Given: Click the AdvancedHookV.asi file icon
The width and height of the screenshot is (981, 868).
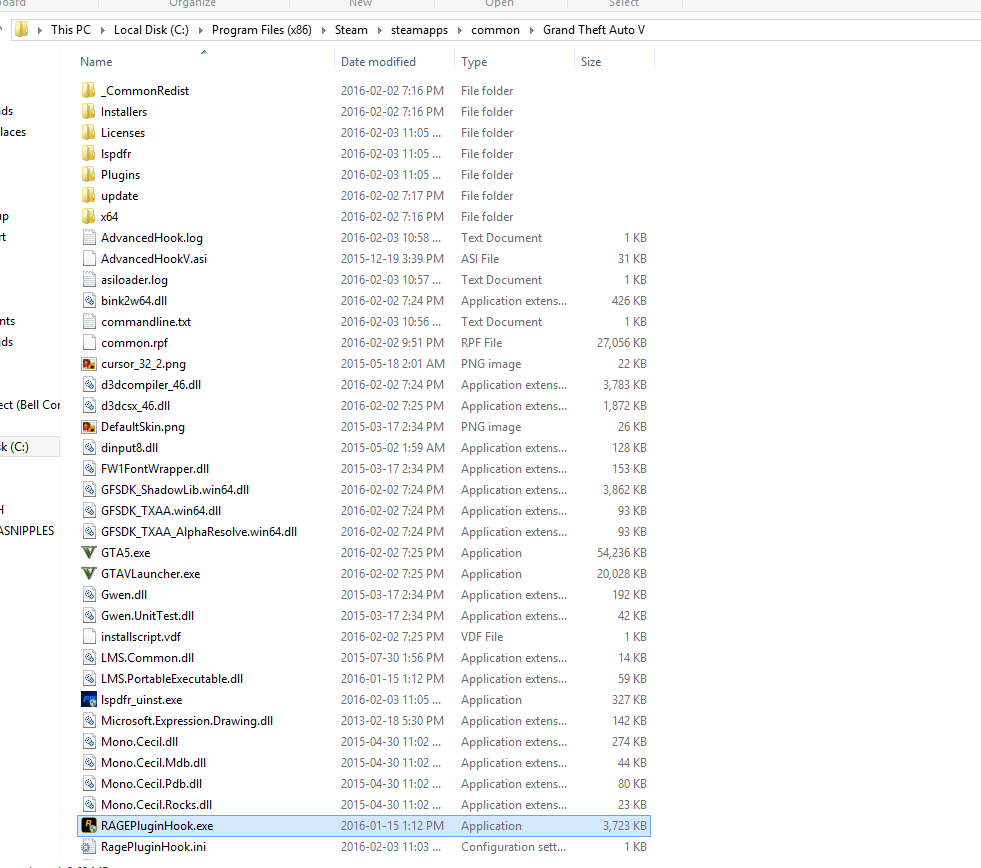Looking at the screenshot, I should (x=89, y=258).
